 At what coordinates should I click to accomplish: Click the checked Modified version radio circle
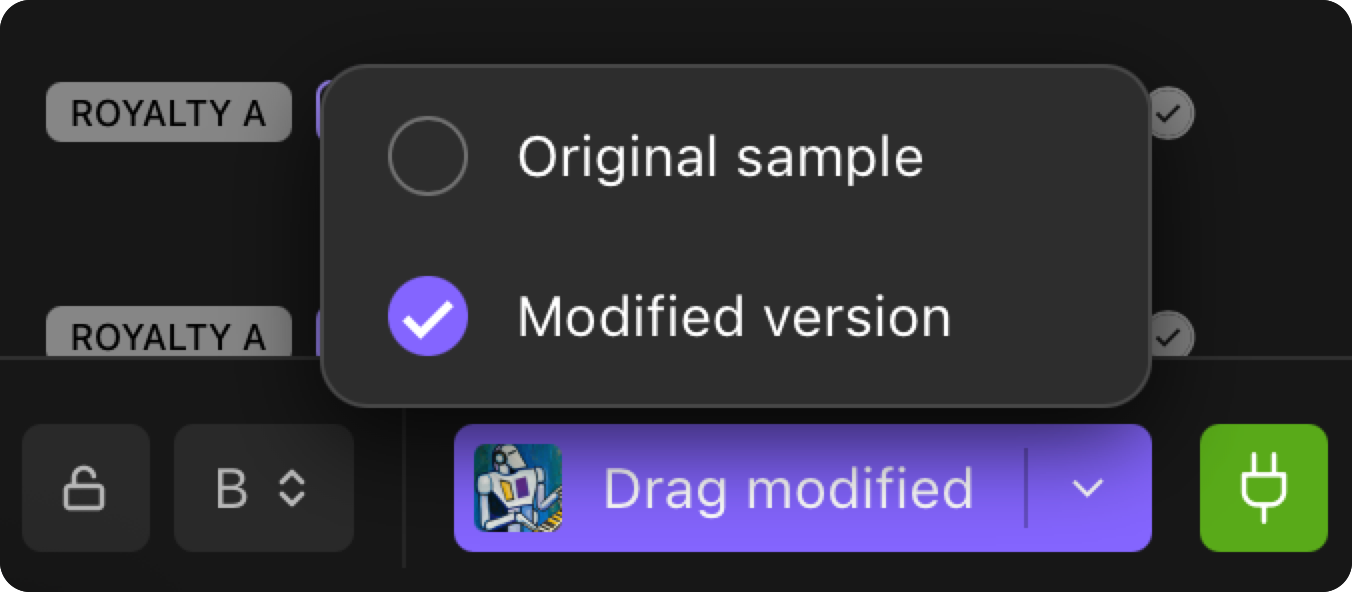click(x=427, y=316)
